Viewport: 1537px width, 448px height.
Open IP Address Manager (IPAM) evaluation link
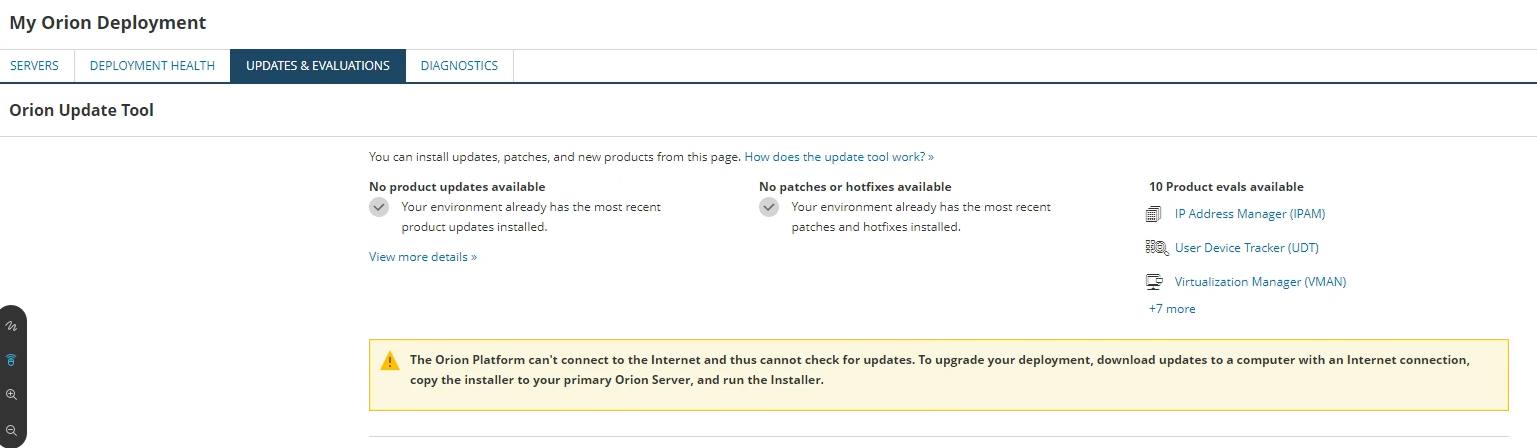1250,214
